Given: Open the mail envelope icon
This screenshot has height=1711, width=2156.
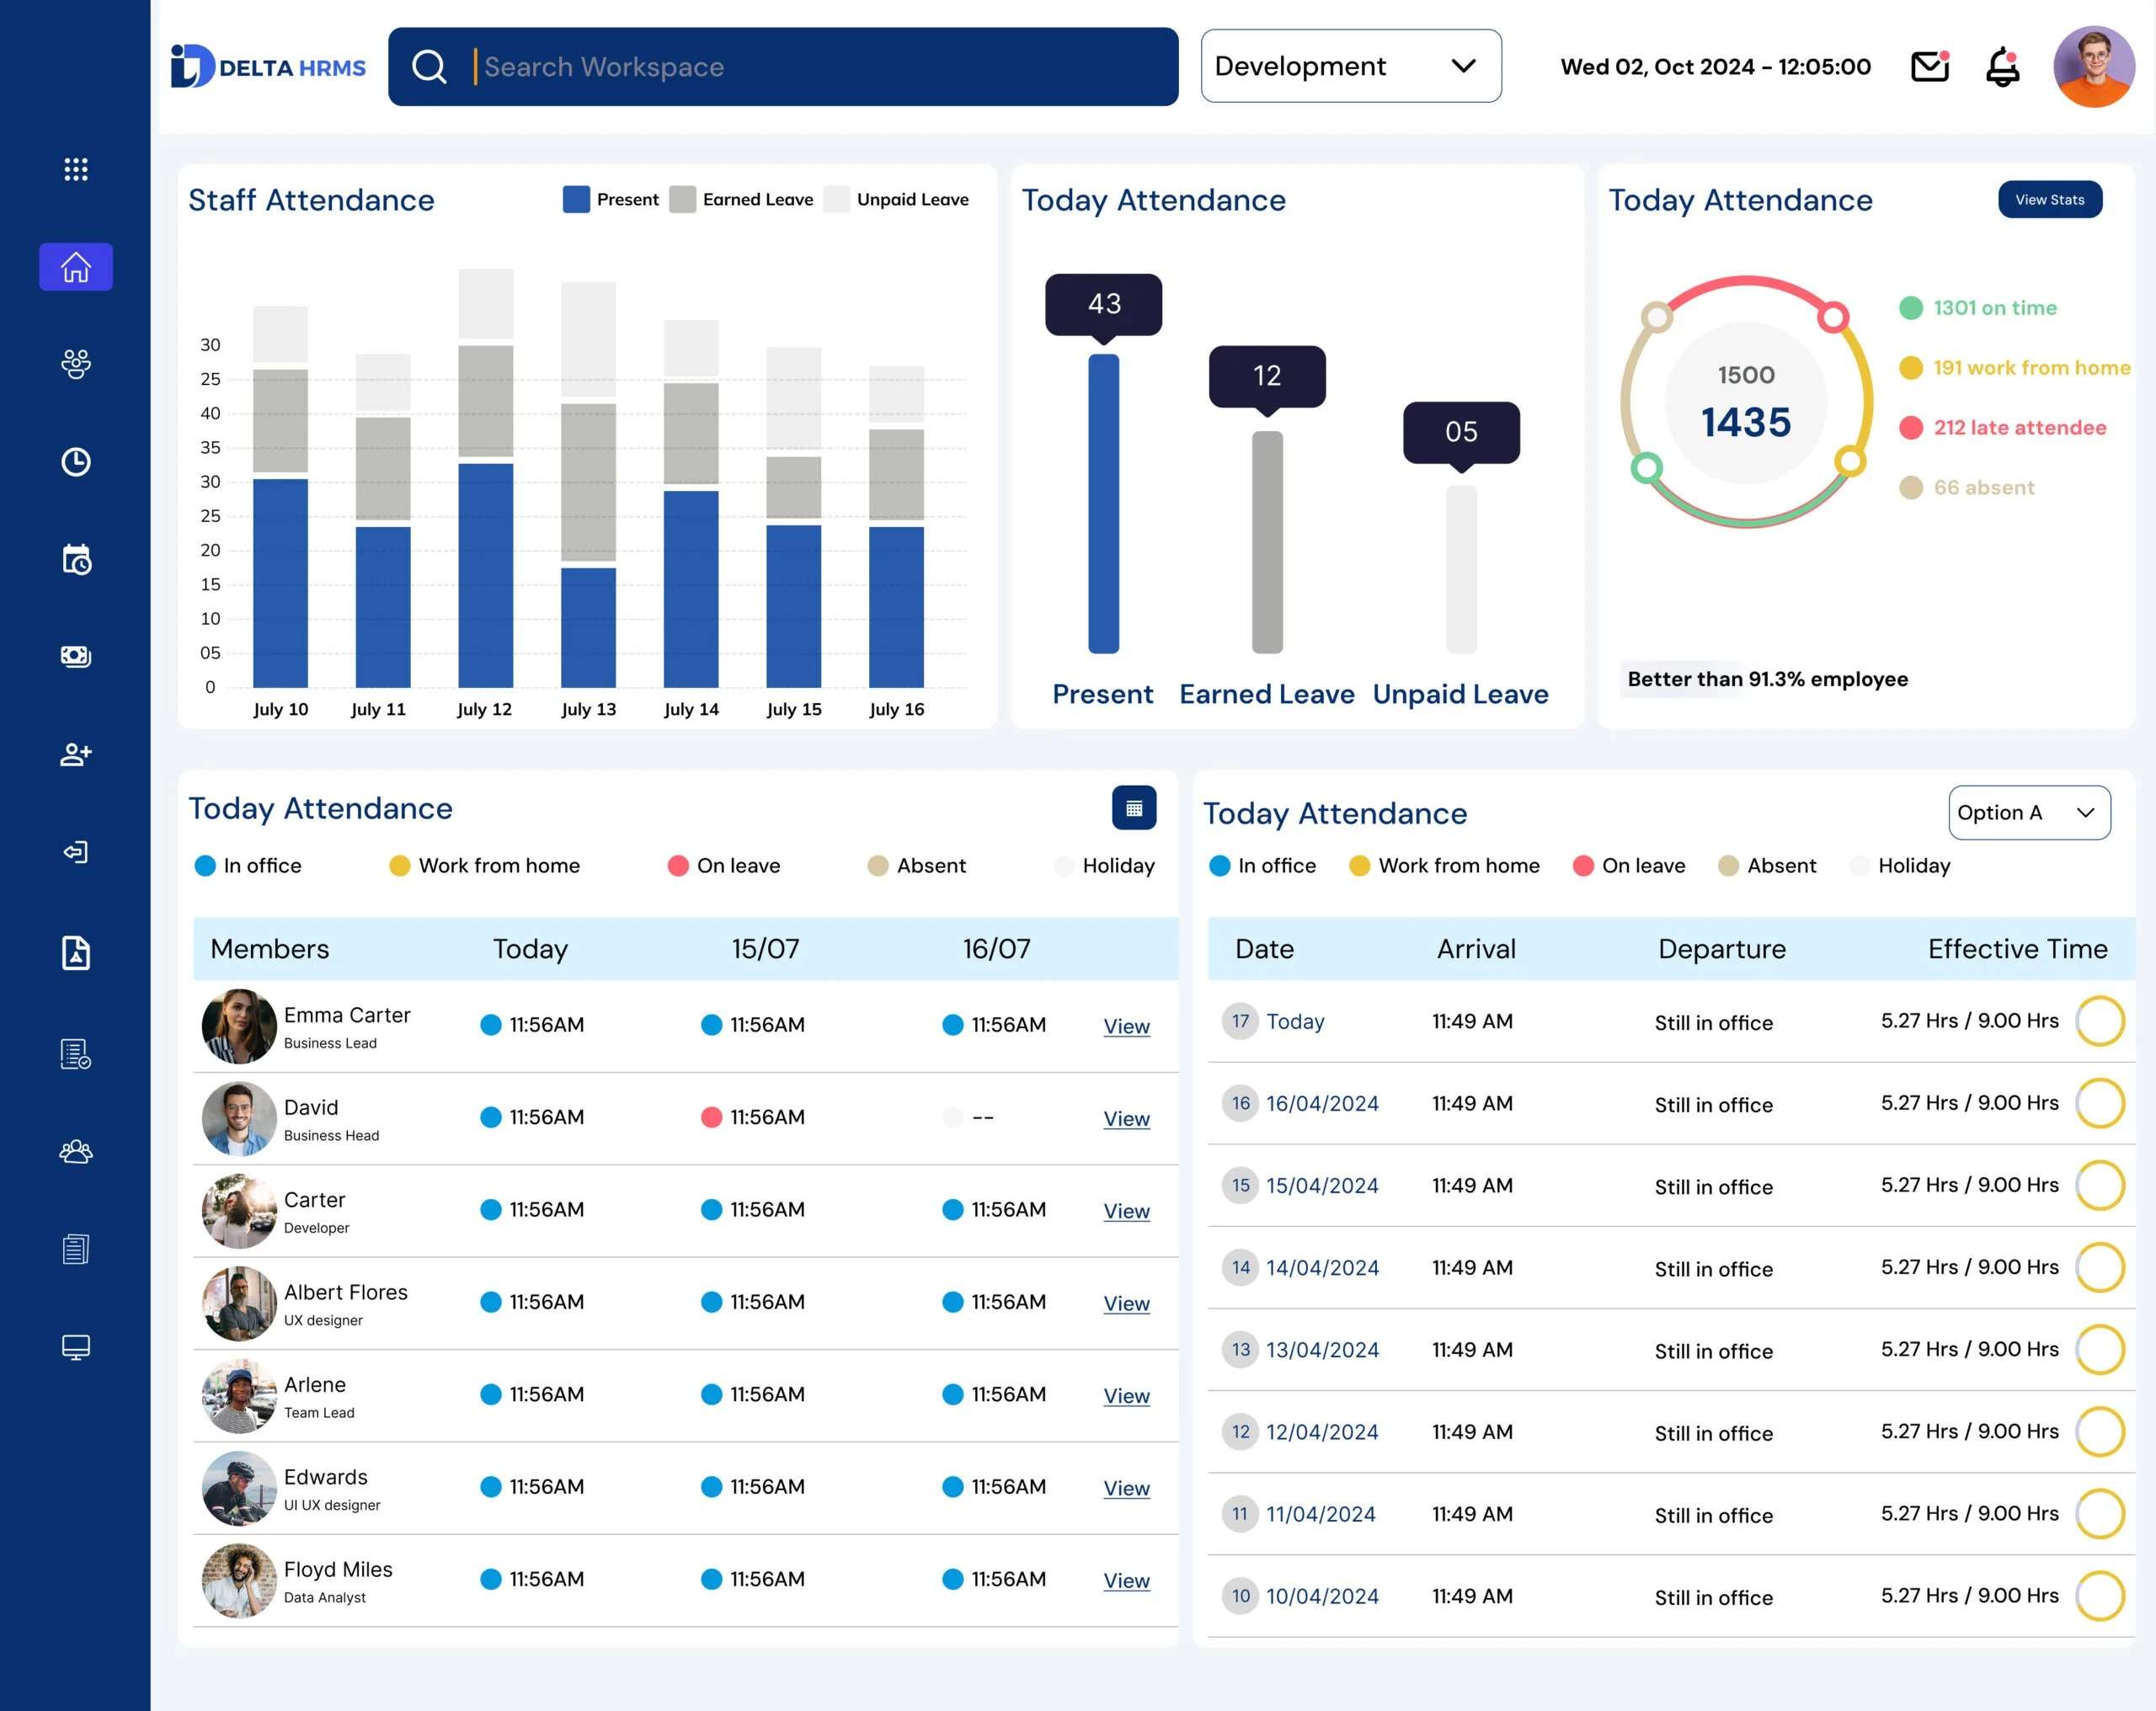Looking at the screenshot, I should 1930,66.
